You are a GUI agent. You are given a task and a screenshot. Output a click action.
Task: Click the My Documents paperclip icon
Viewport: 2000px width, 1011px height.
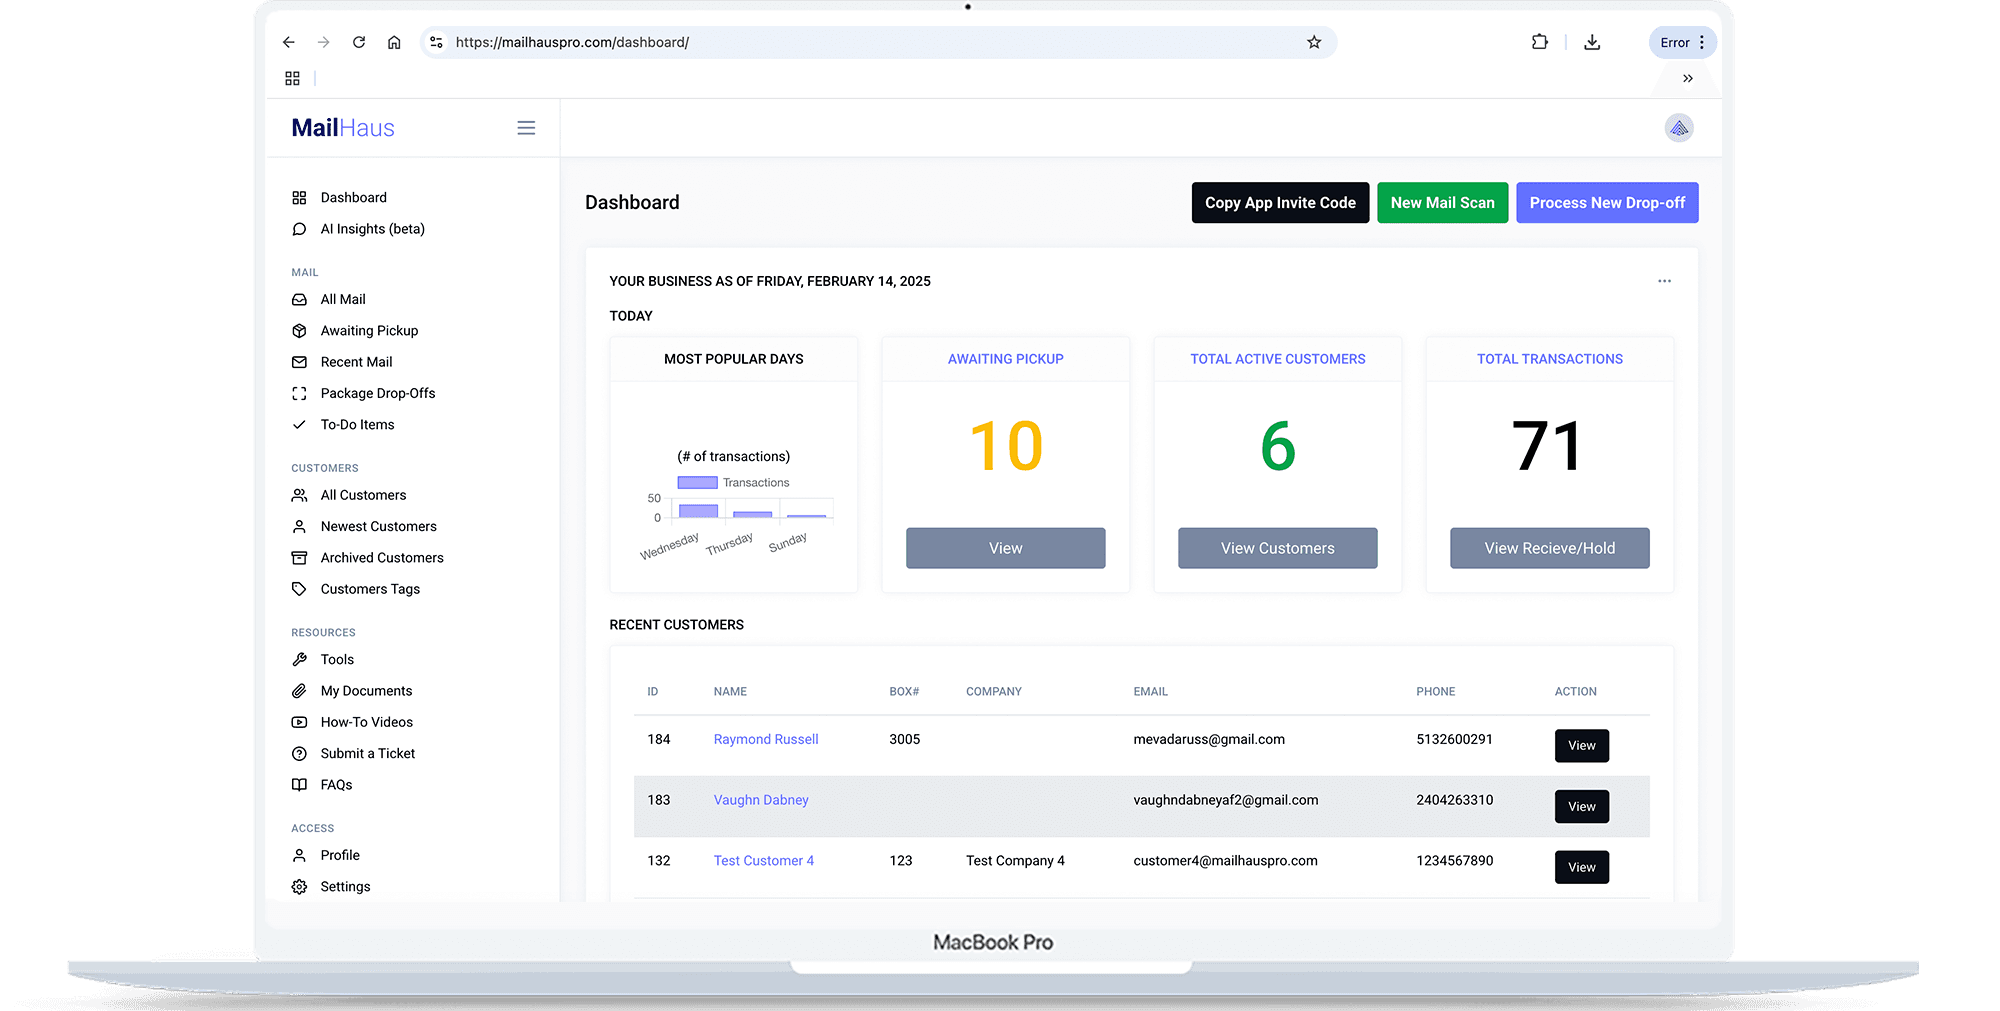coord(299,691)
